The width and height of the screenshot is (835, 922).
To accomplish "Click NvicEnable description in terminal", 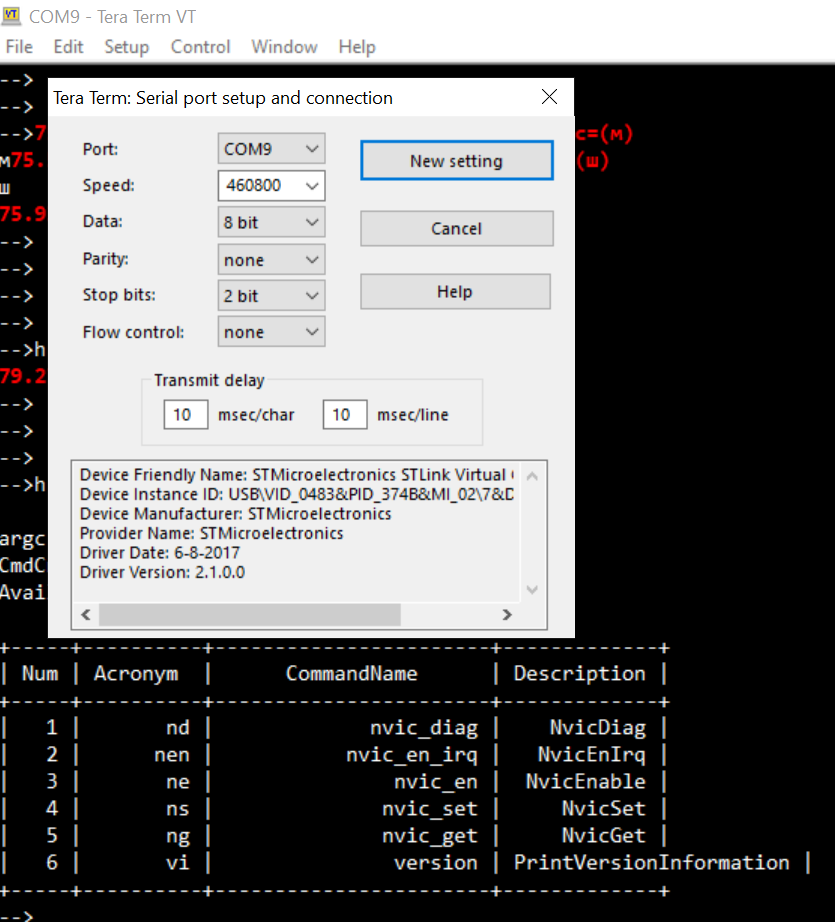I will [586, 781].
